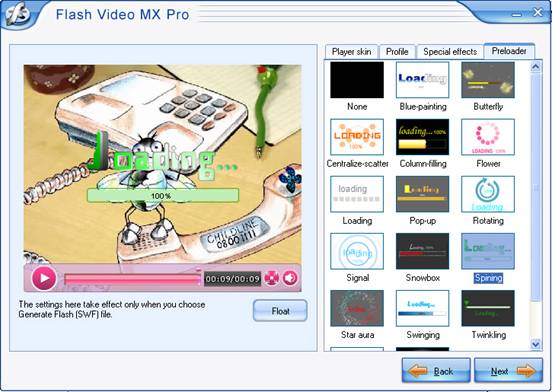This screenshot has width=552, height=392.
Task: Click the Back button
Action: 436,371
